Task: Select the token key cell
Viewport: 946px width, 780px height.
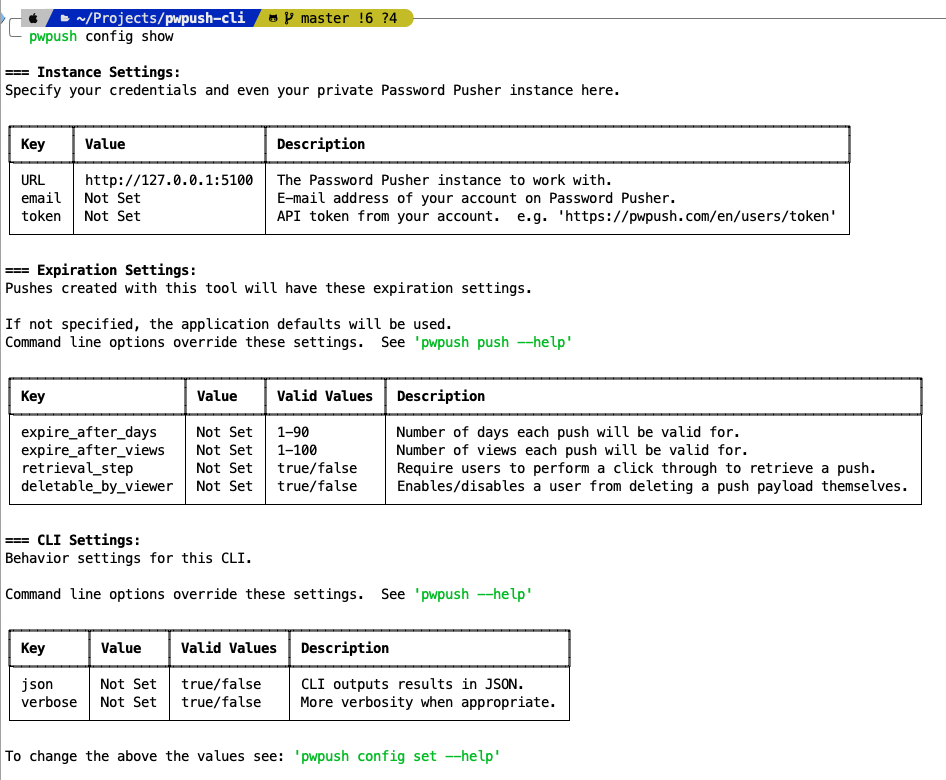Action: point(41,217)
